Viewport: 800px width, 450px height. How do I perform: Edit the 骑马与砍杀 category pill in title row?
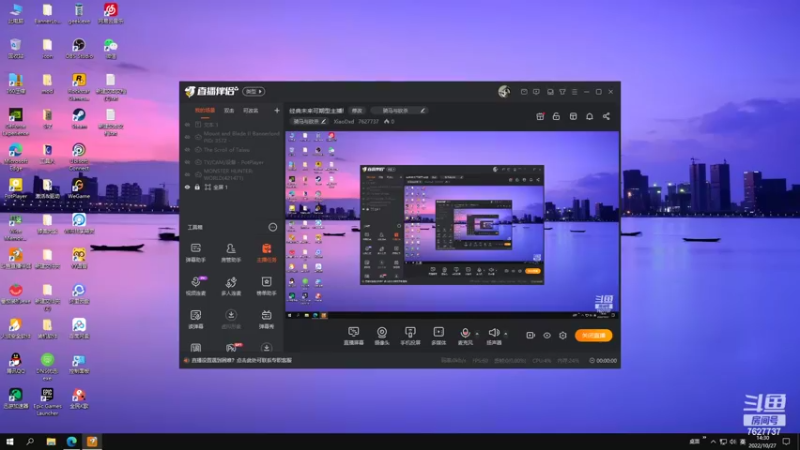398,110
